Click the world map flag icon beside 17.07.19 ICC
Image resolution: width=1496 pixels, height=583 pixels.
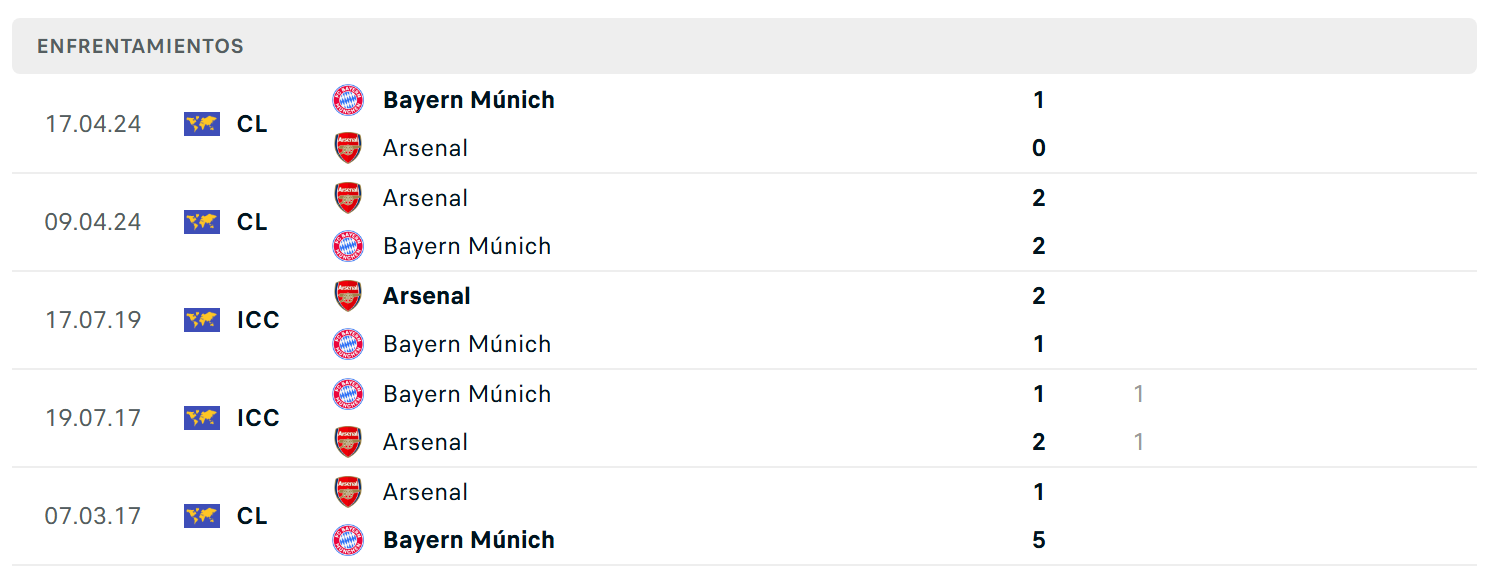click(202, 320)
